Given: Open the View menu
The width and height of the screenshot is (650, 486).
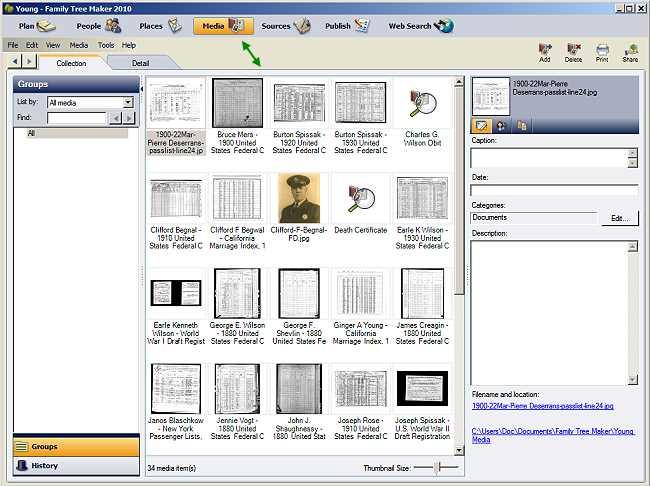Looking at the screenshot, I should tap(53, 45).
